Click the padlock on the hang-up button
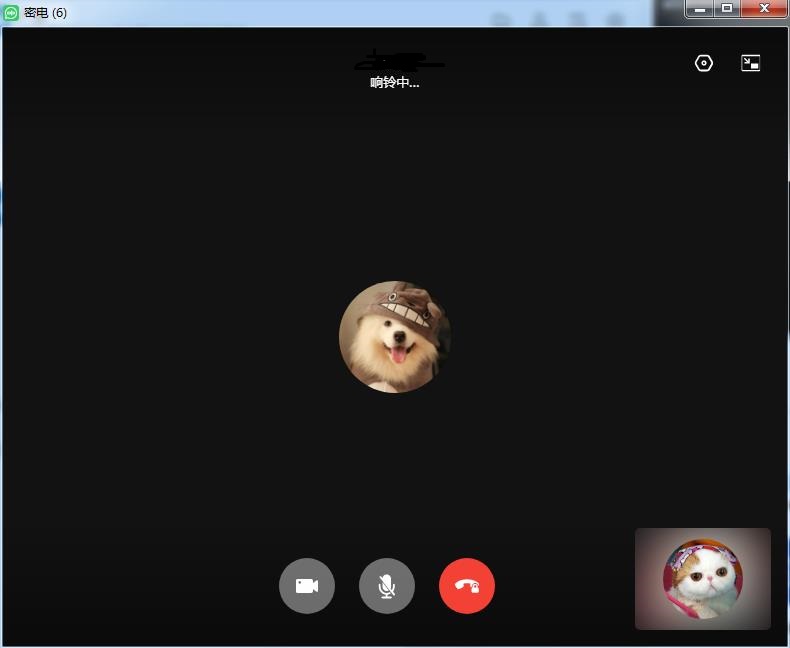Viewport: 790px width, 648px height. (x=474, y=588)
